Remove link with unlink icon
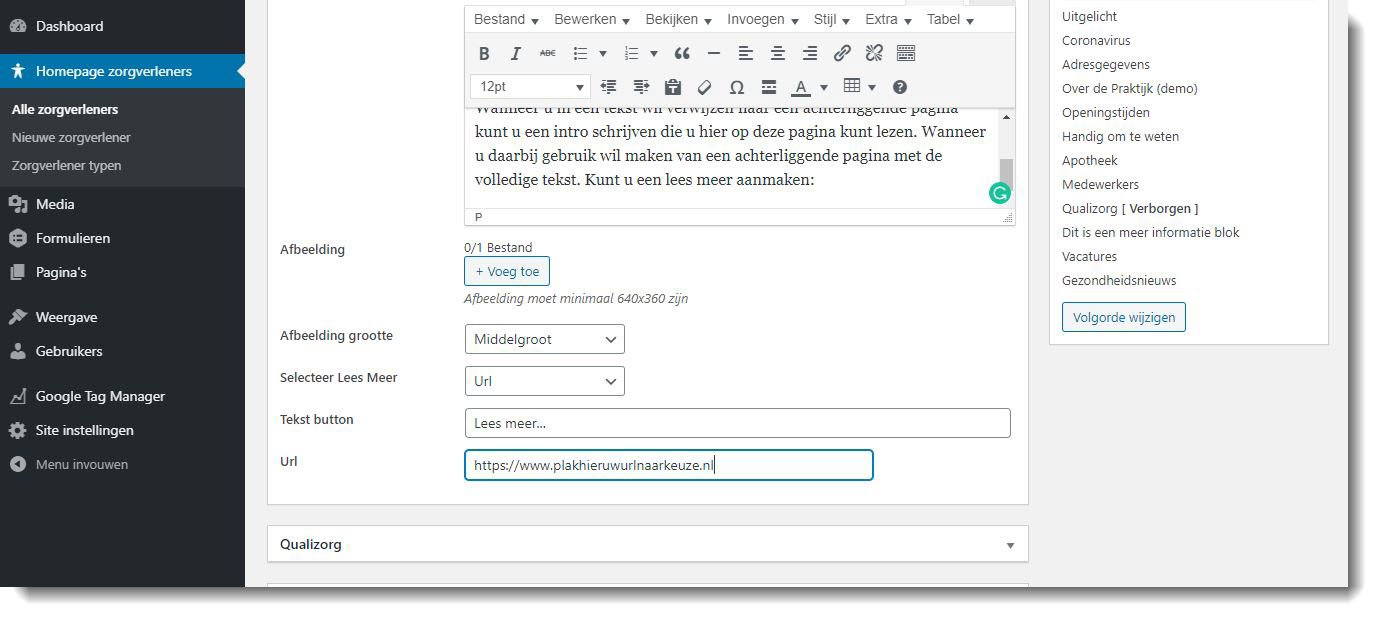1378x617 pixels. (874, 53)
